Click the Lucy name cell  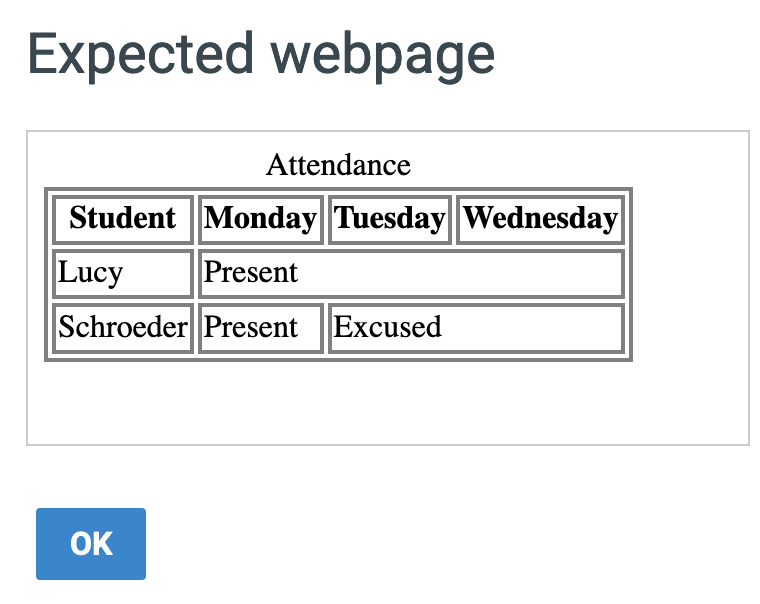(x=90, y=273)
